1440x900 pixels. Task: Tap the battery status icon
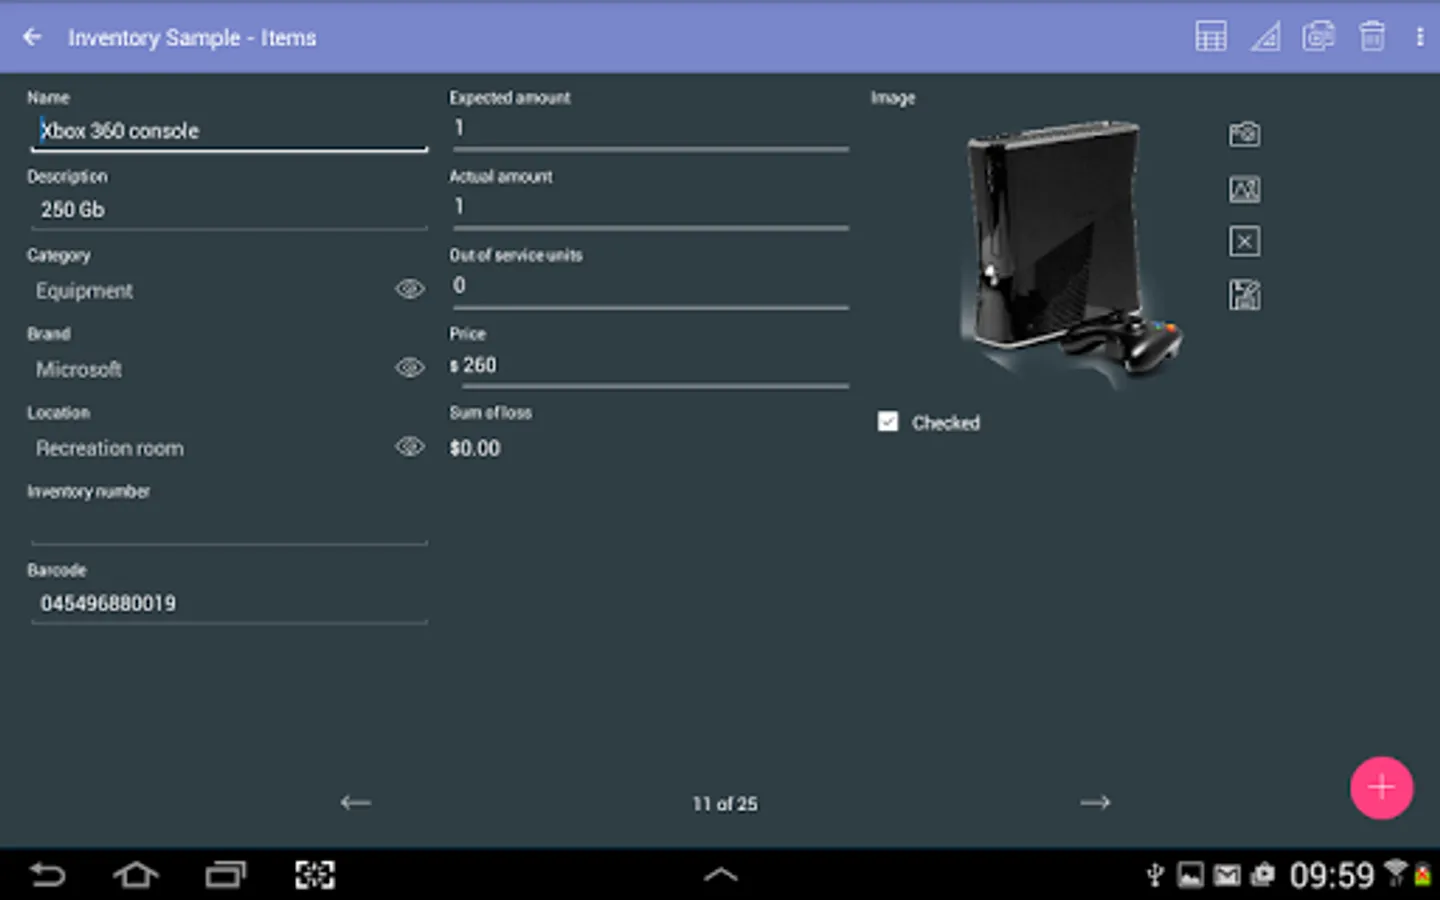[1422, 876]
